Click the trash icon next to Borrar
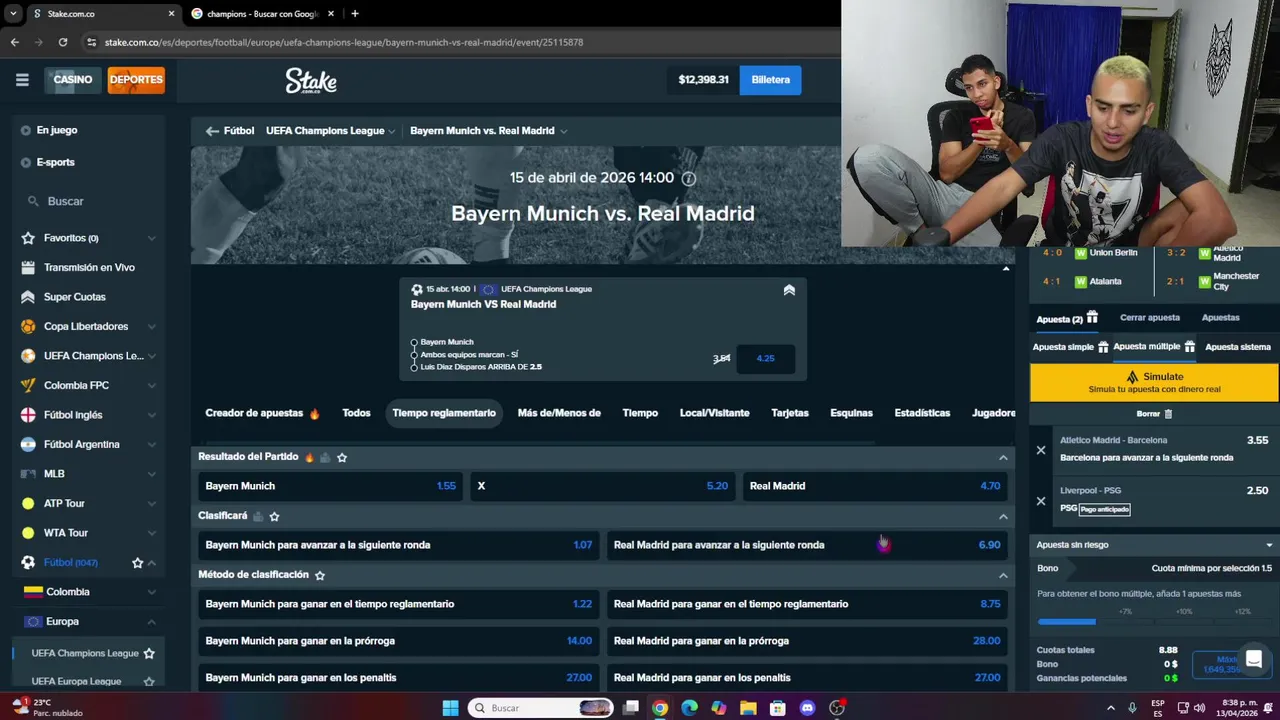This screenshot has height=720, width=1280. 1168,414
